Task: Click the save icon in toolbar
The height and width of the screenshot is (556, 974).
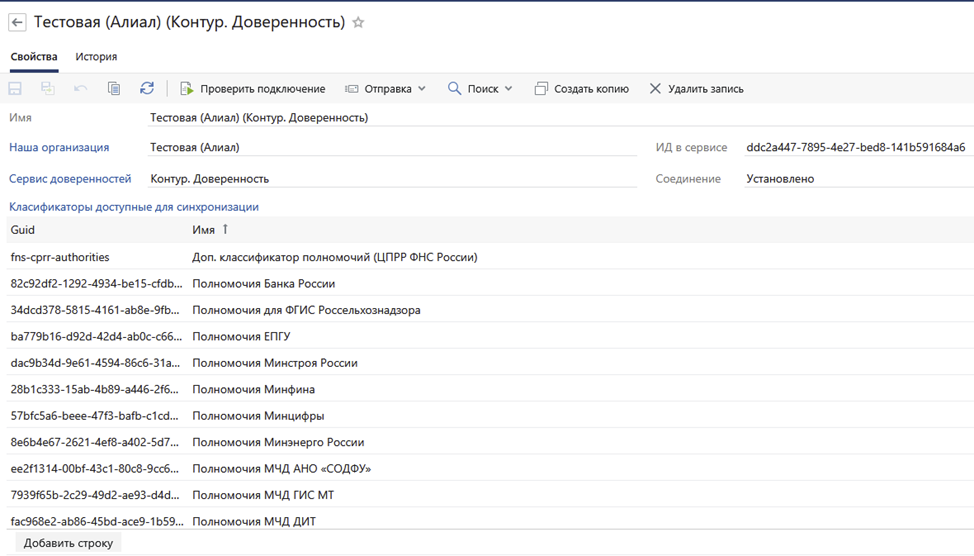Action: [x=15, y=89]
